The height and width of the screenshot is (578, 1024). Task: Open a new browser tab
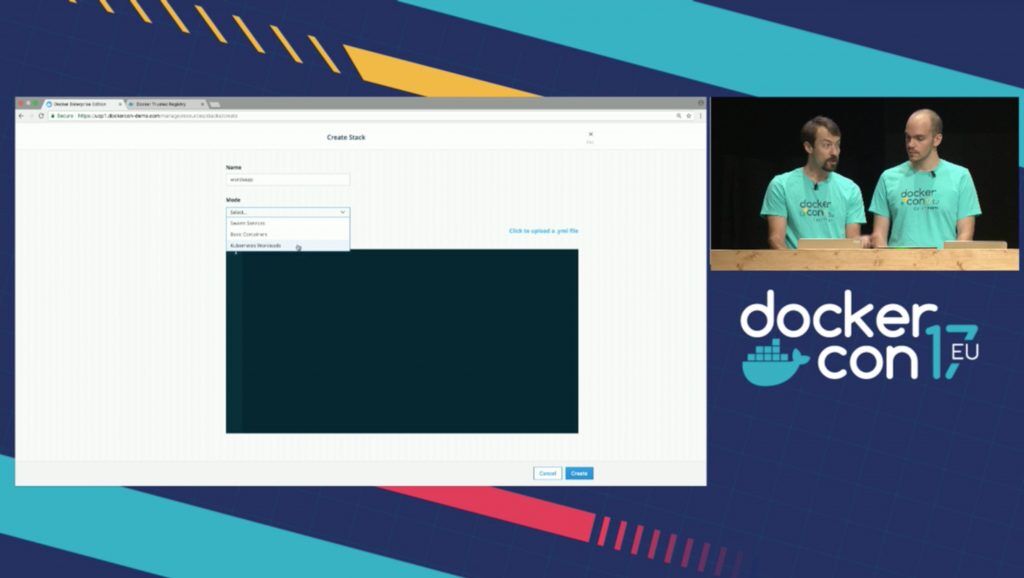[214, 104]
